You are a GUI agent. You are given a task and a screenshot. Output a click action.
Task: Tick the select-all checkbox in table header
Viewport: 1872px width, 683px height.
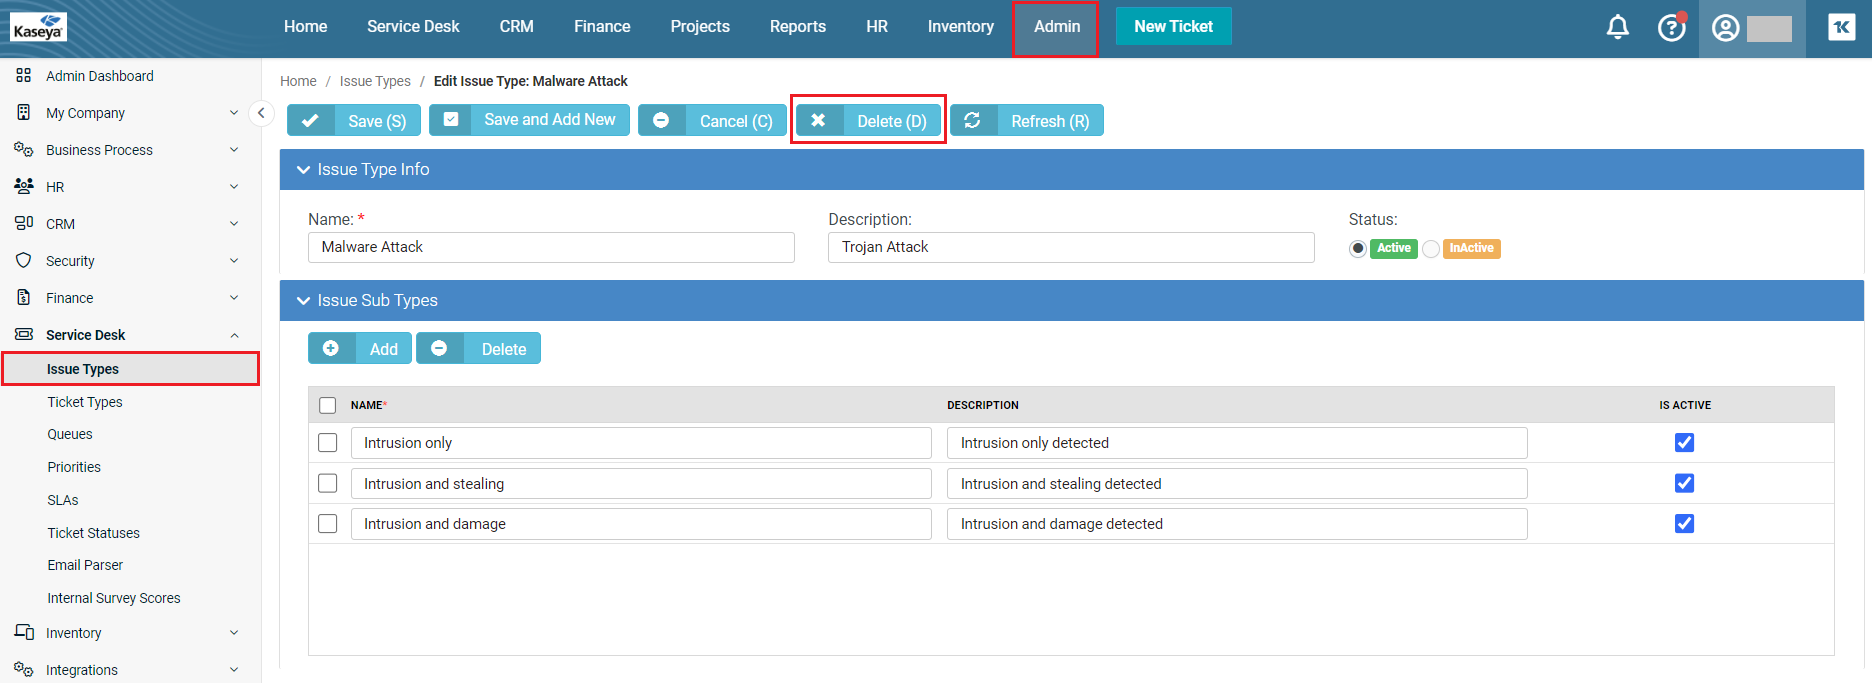tap(328, 405)
